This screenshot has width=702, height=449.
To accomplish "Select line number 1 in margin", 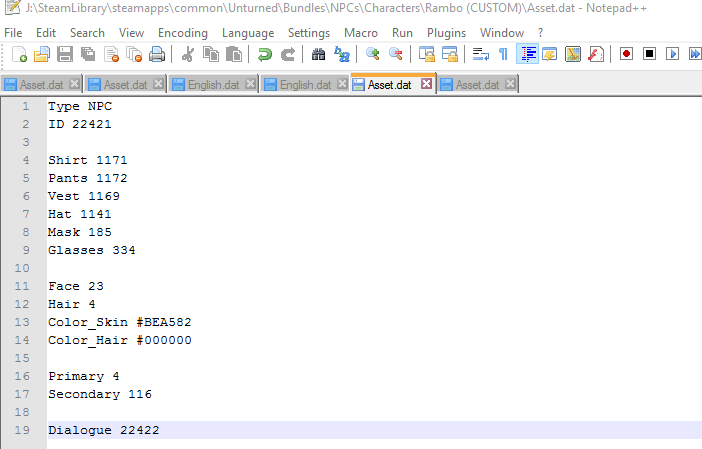I will 26,106.
